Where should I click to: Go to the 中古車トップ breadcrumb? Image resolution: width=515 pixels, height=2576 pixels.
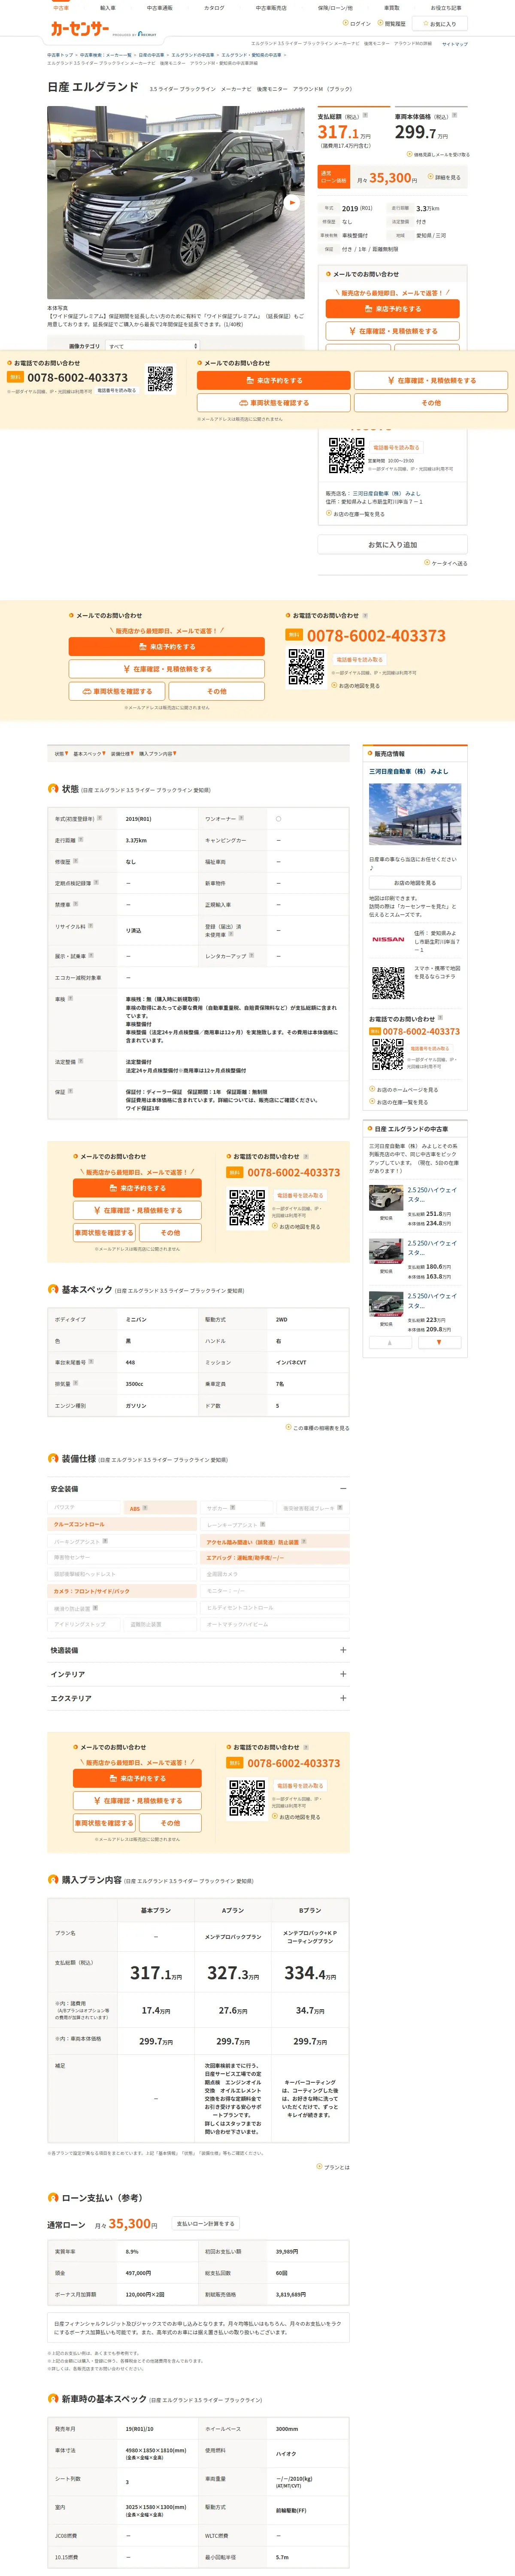coord(60,55)
